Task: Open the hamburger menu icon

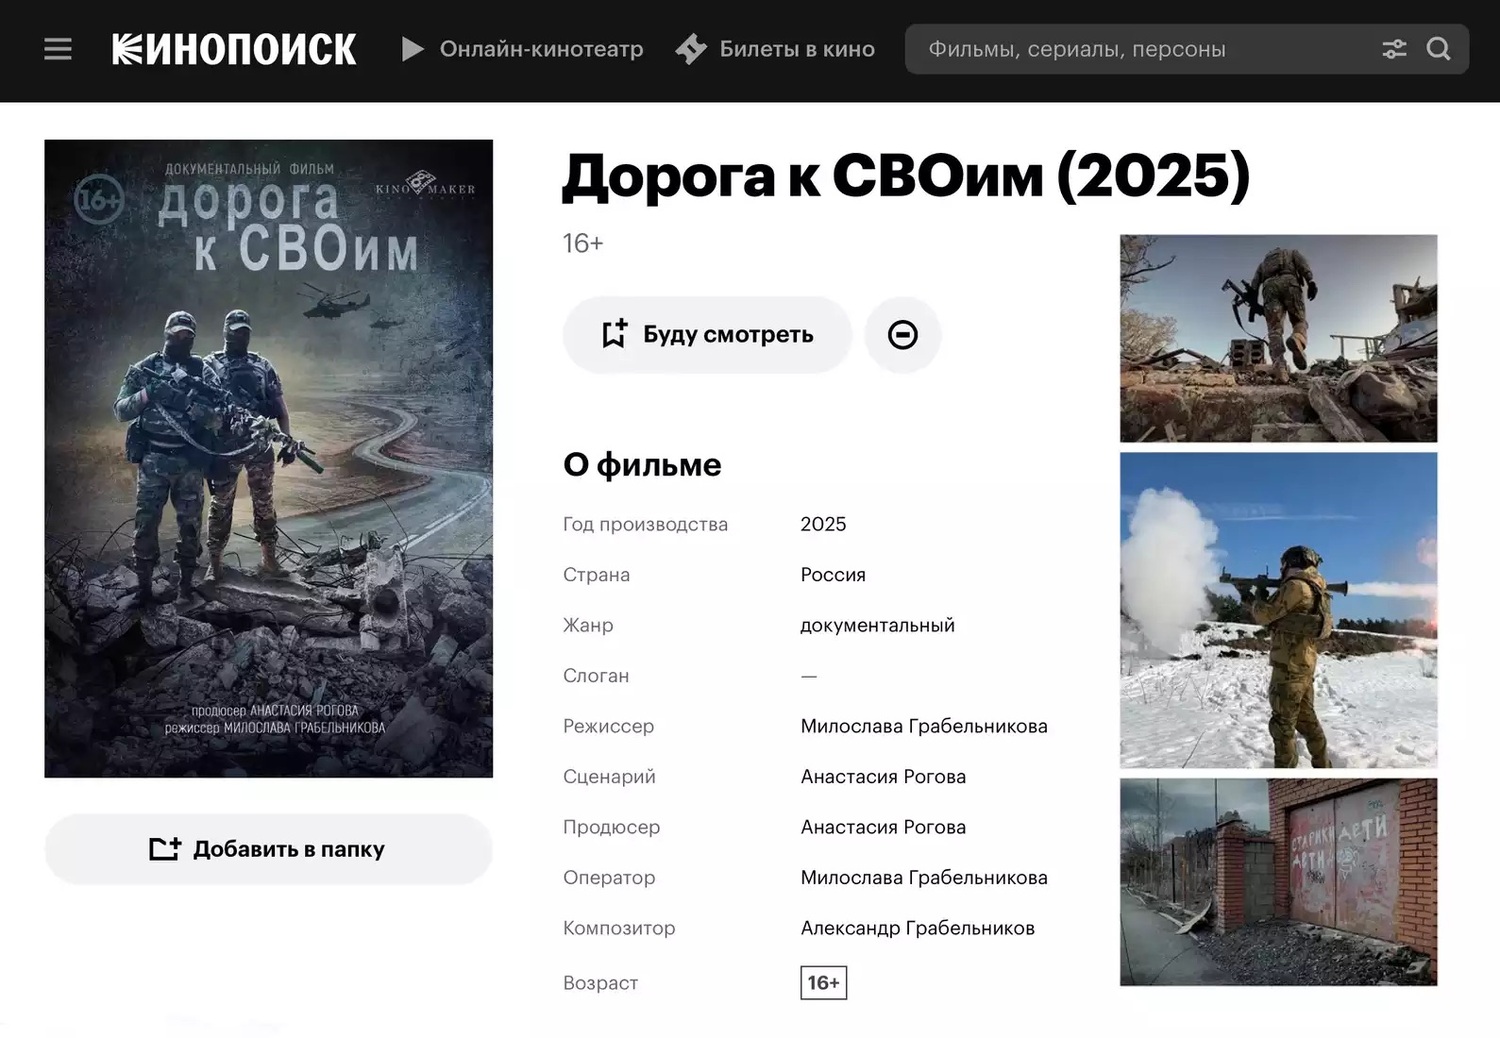Action: (58, 49)
